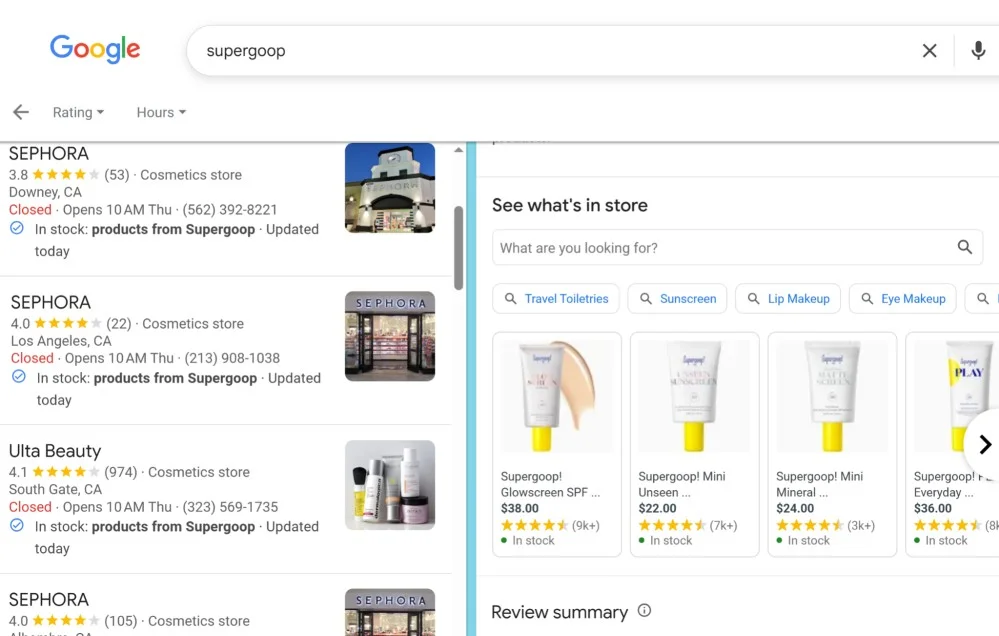Open the Ulta Beauty listing
999x636 pixels.
pyautogui.click(x=55, y=451)
